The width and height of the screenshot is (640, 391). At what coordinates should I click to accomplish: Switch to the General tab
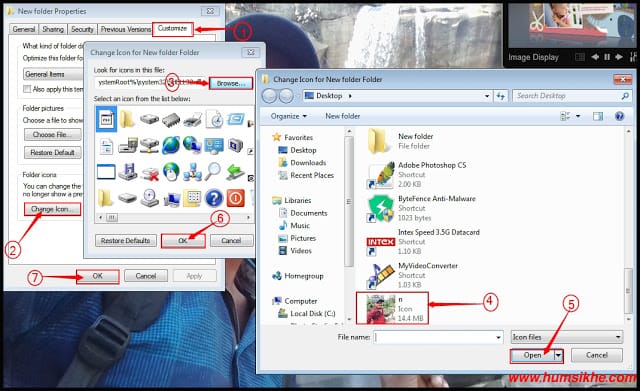(24, 29)
